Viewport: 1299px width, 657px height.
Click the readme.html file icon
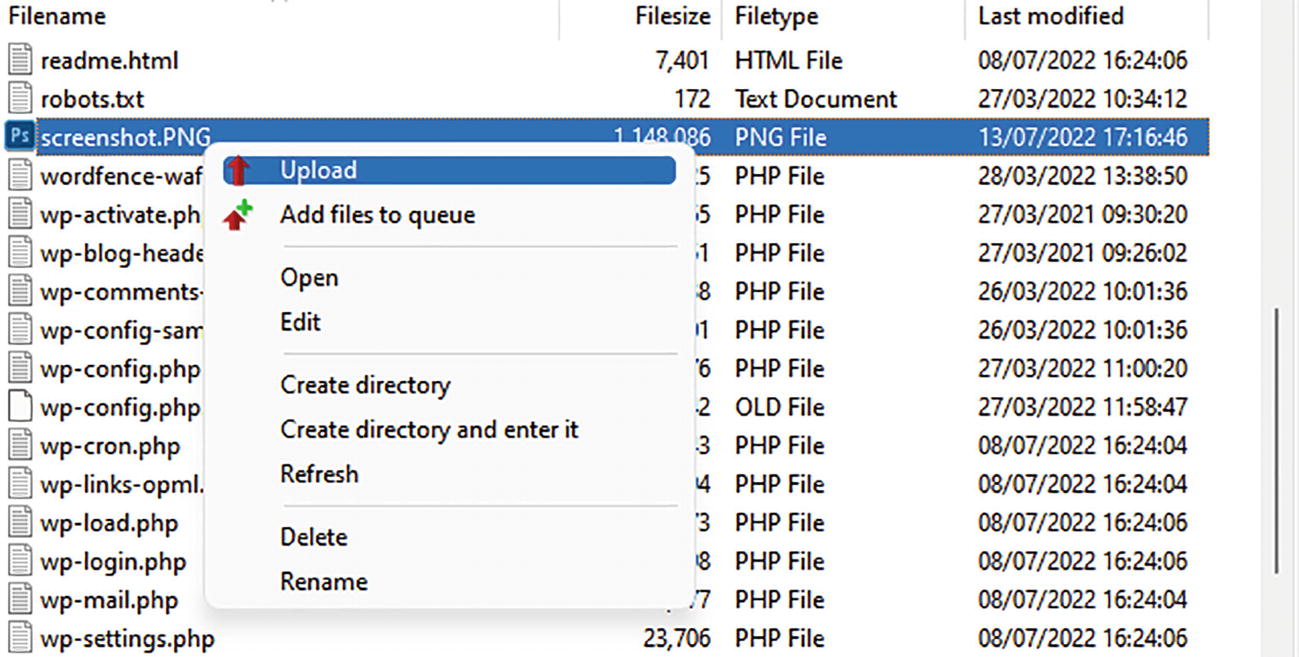pos(19,60)
